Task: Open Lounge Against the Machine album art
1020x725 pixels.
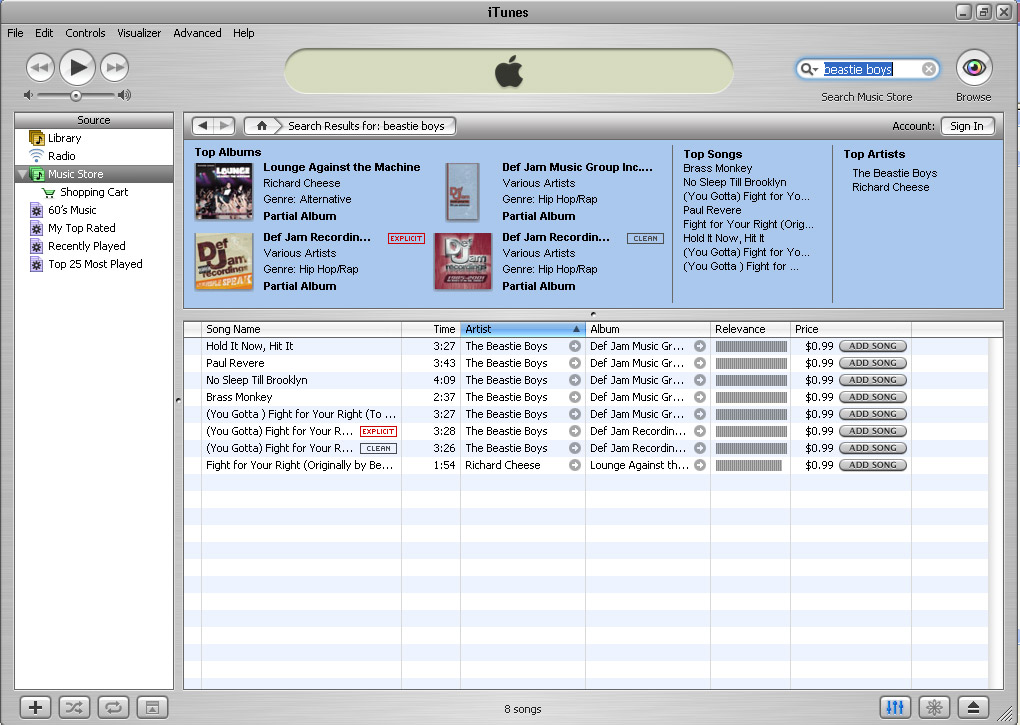Action: [x=224, y=191]
